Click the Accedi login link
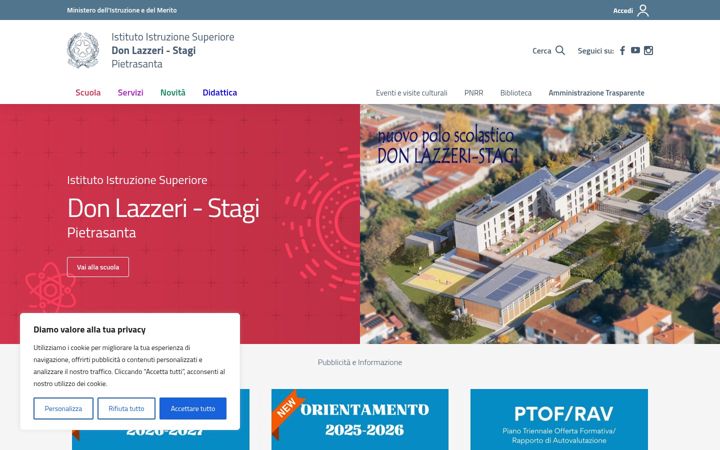This screenshot has height=450, width=720. 623,11
